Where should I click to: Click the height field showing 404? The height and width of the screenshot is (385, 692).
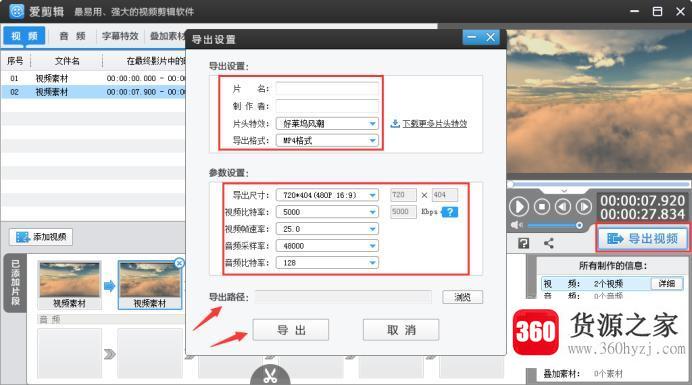(x=445, y=195)
